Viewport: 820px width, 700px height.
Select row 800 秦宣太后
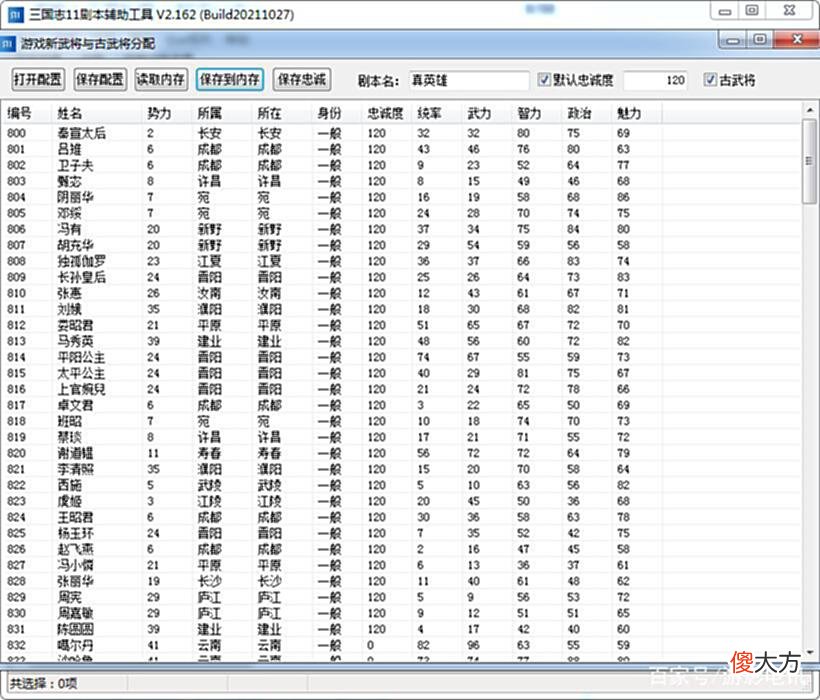click(x=402, y=133)
